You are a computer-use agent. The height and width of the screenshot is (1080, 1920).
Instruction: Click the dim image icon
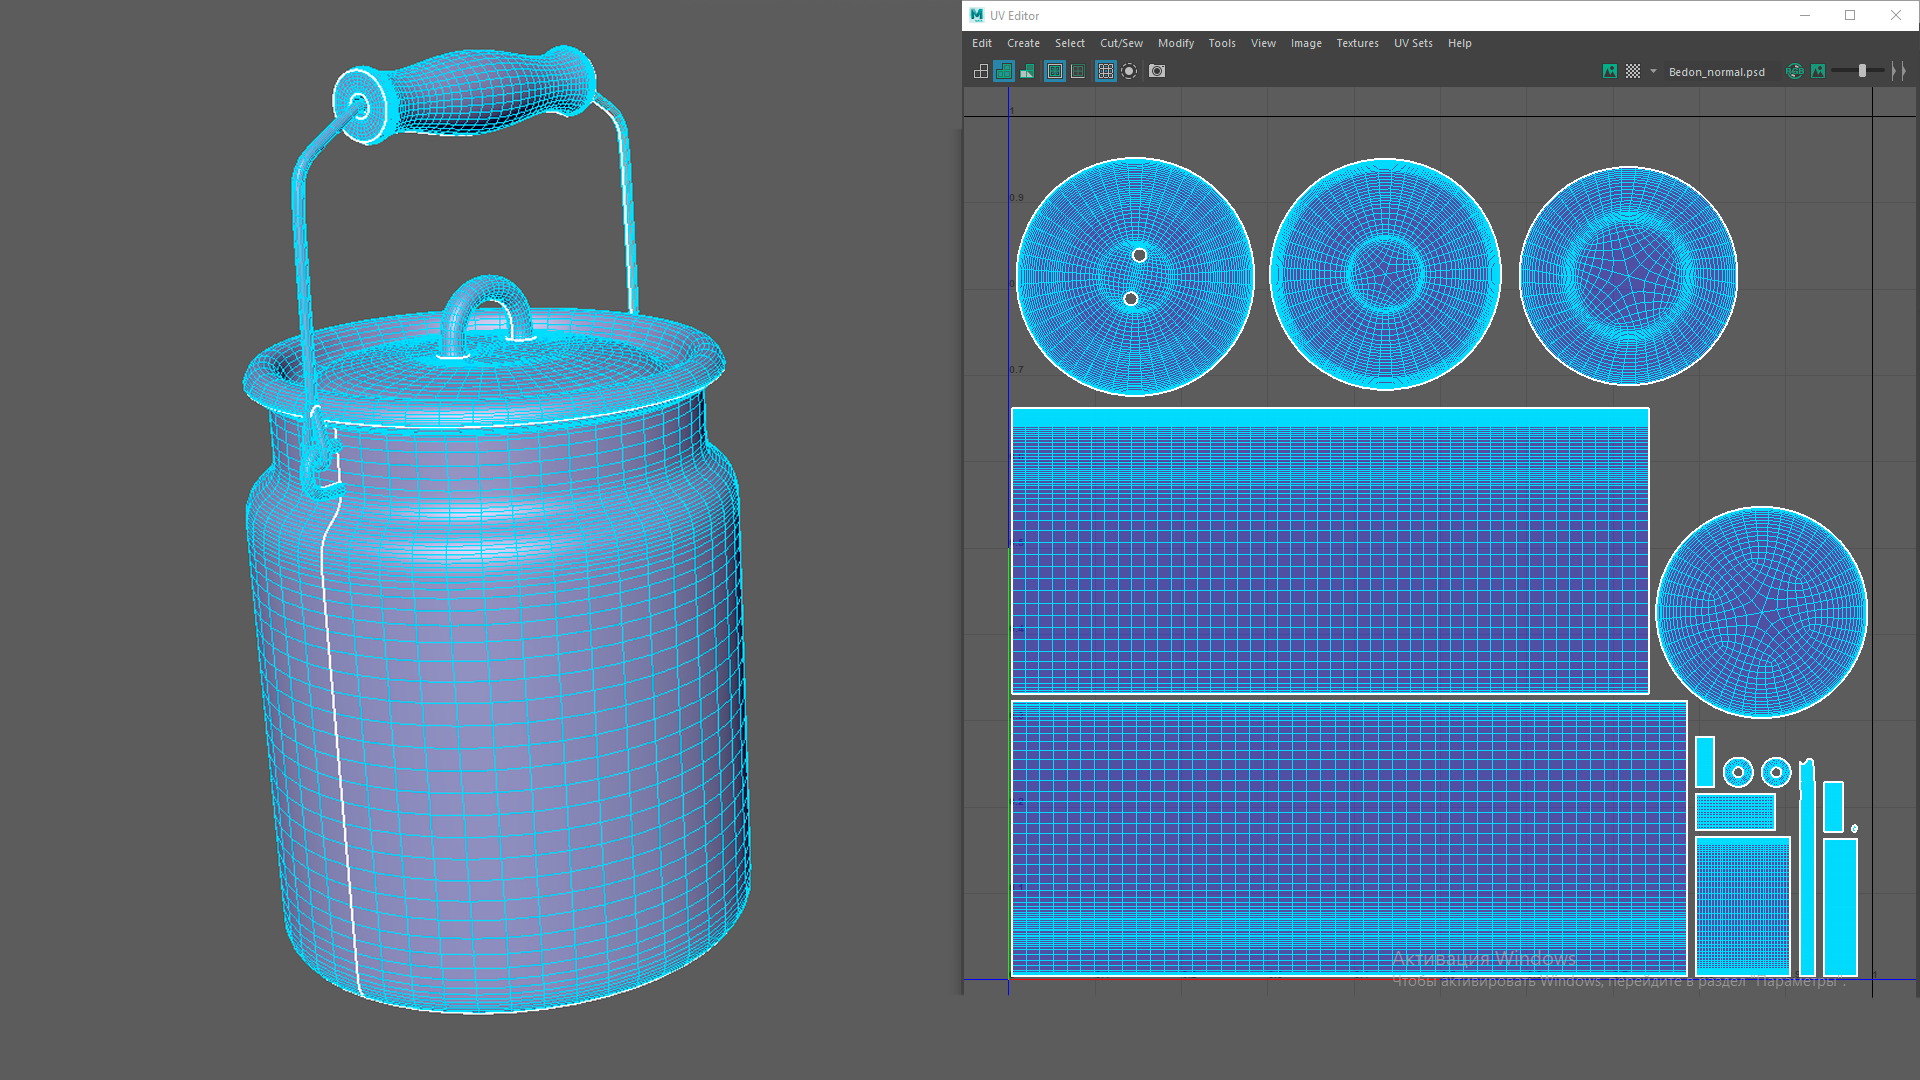click(1818, 71)
